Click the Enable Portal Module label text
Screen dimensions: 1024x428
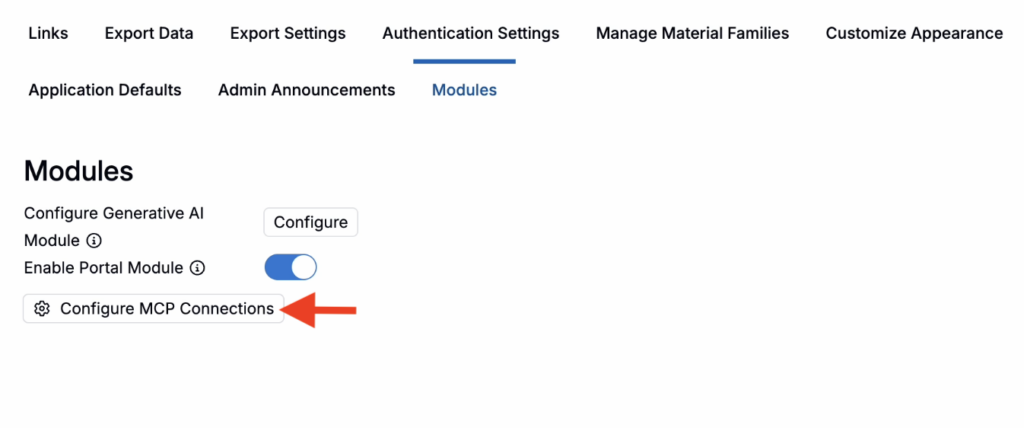103,268
